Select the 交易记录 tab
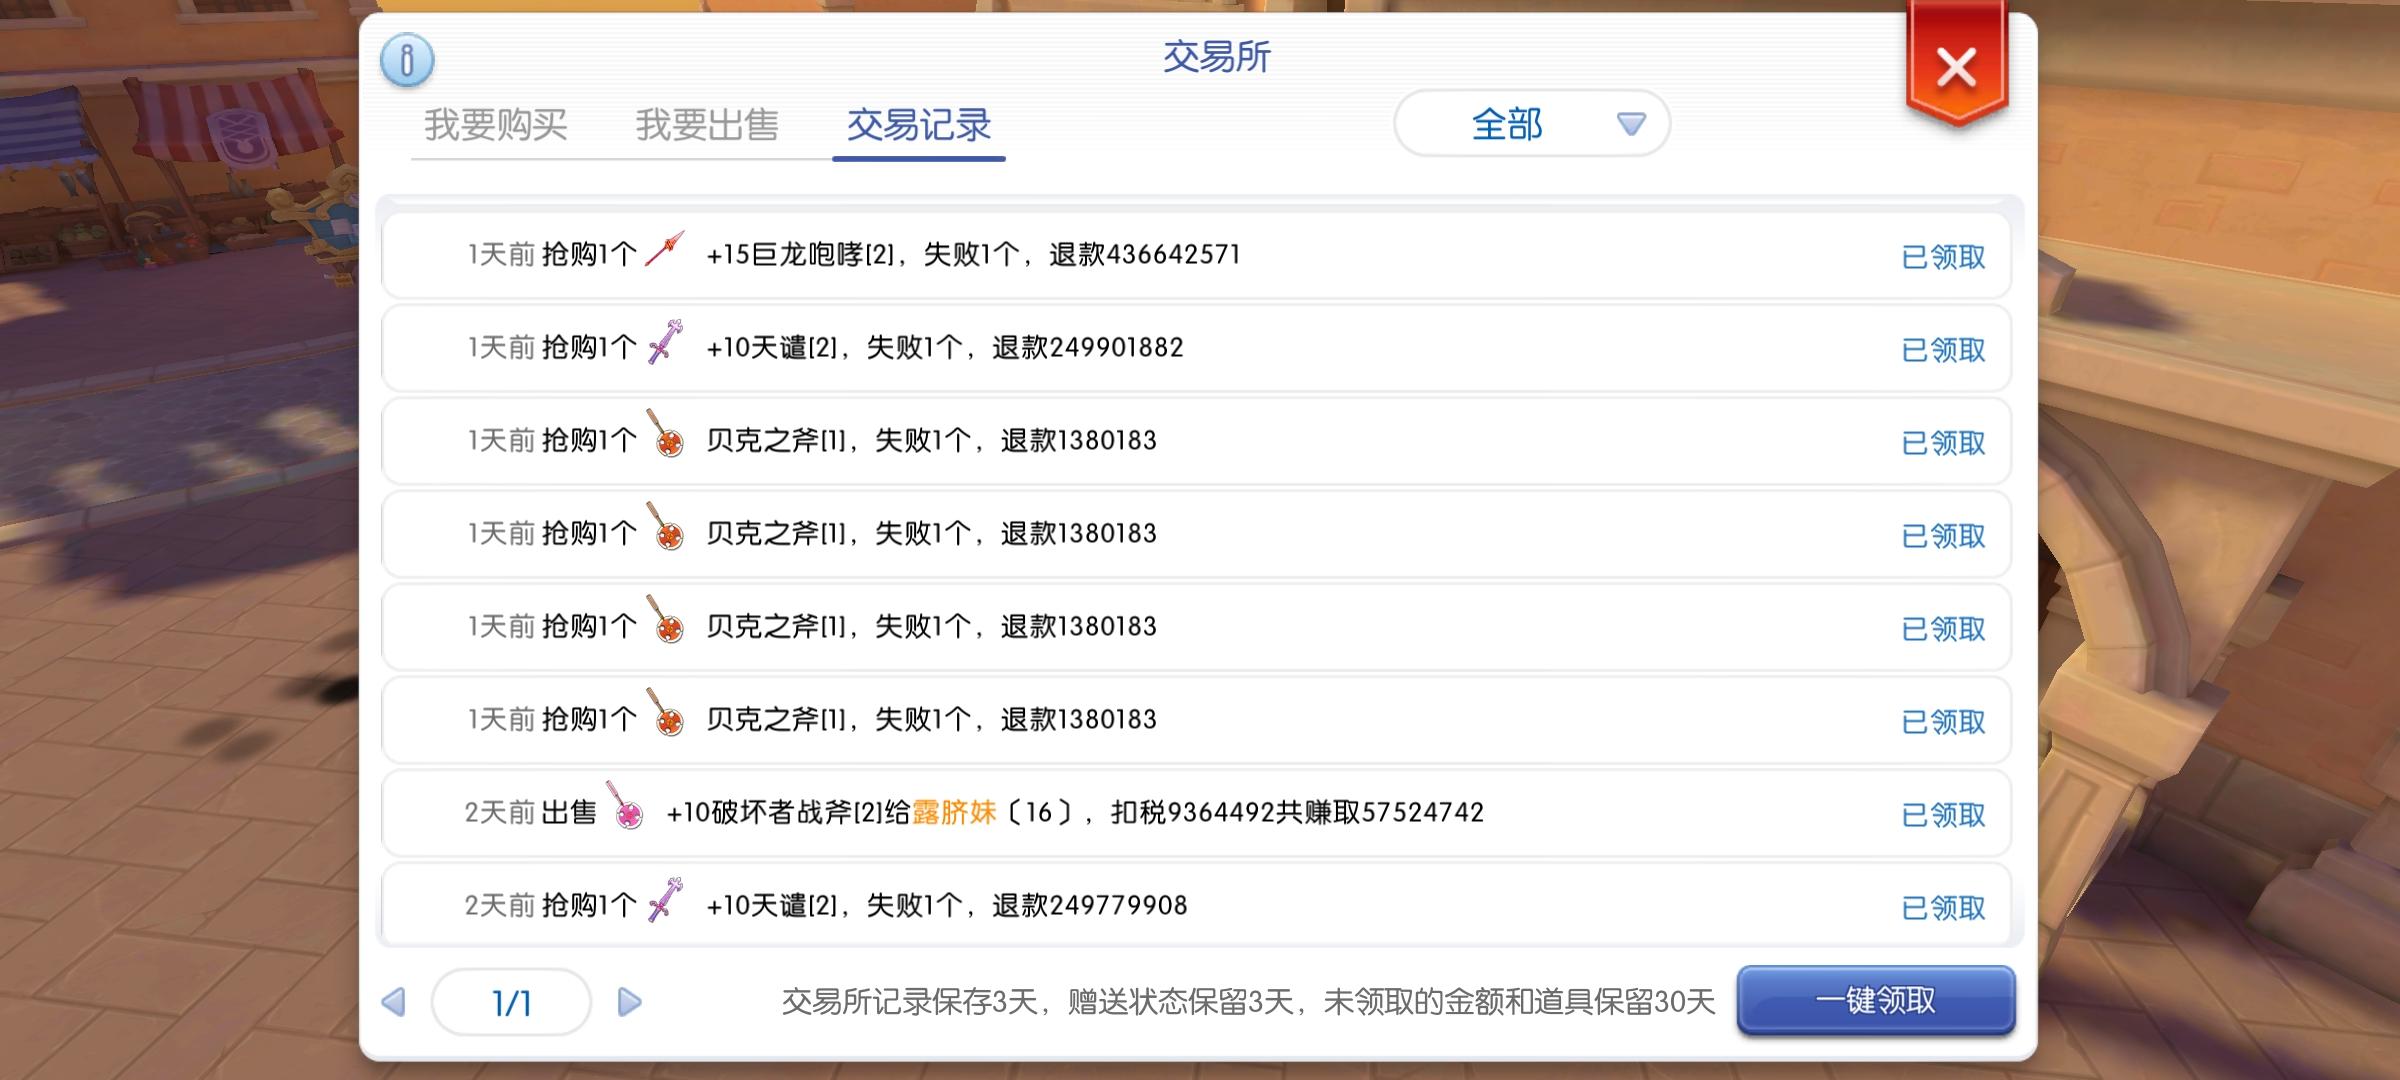The image size is (2400, 1080). tap(918, 125)
